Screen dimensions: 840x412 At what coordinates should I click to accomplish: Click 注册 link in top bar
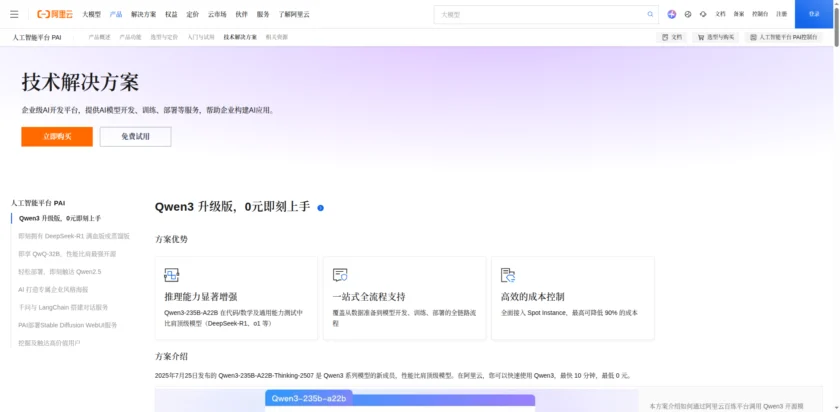pyautogui.click(x=782, y=14)
